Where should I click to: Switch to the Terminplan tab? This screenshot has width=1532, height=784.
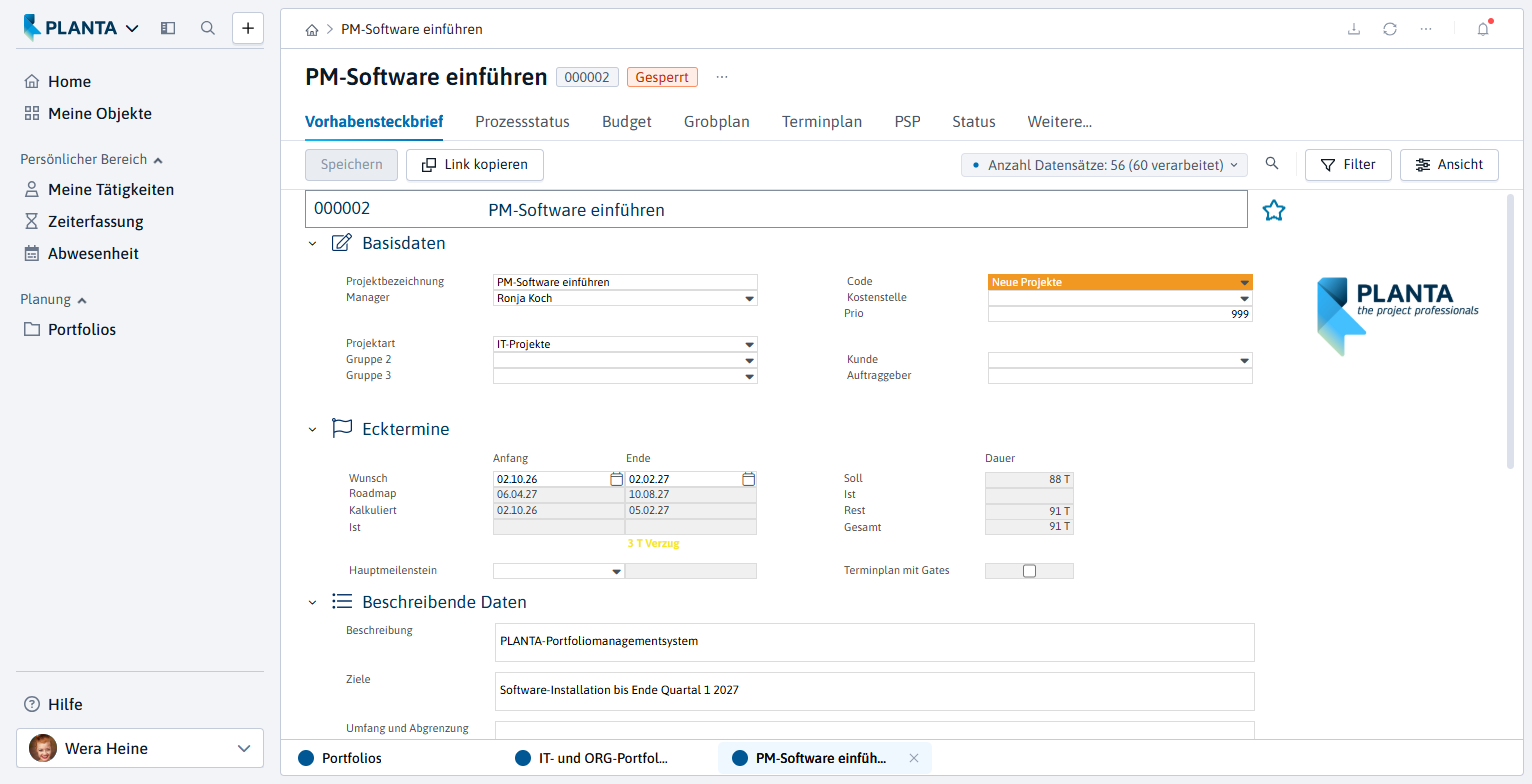click(822, 122)
